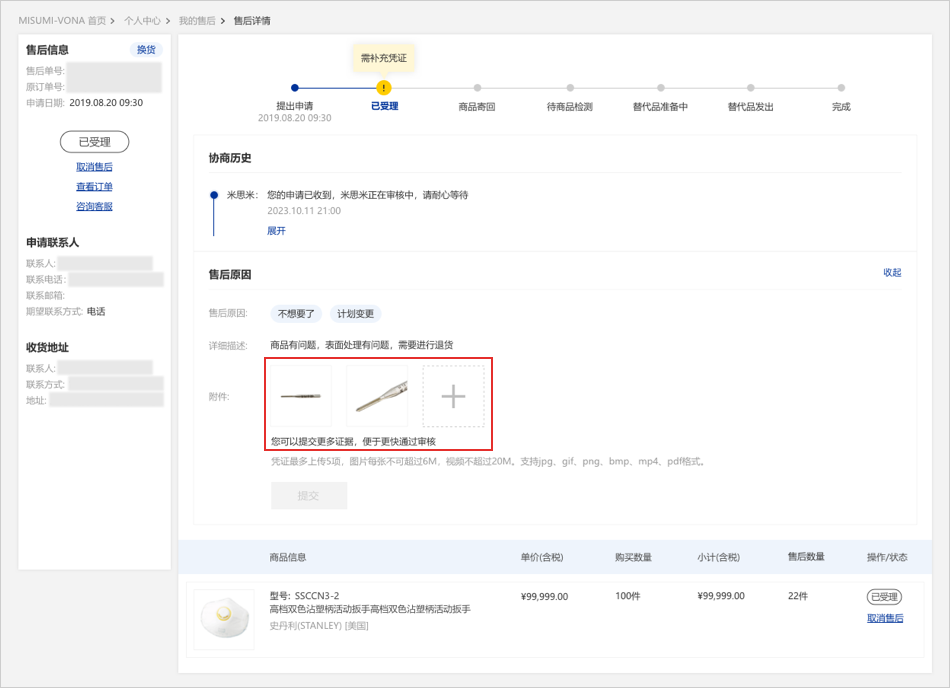Click 咨询客服 to contact support
The width and height of the screenshot is (950, 688).
(94, 207)
